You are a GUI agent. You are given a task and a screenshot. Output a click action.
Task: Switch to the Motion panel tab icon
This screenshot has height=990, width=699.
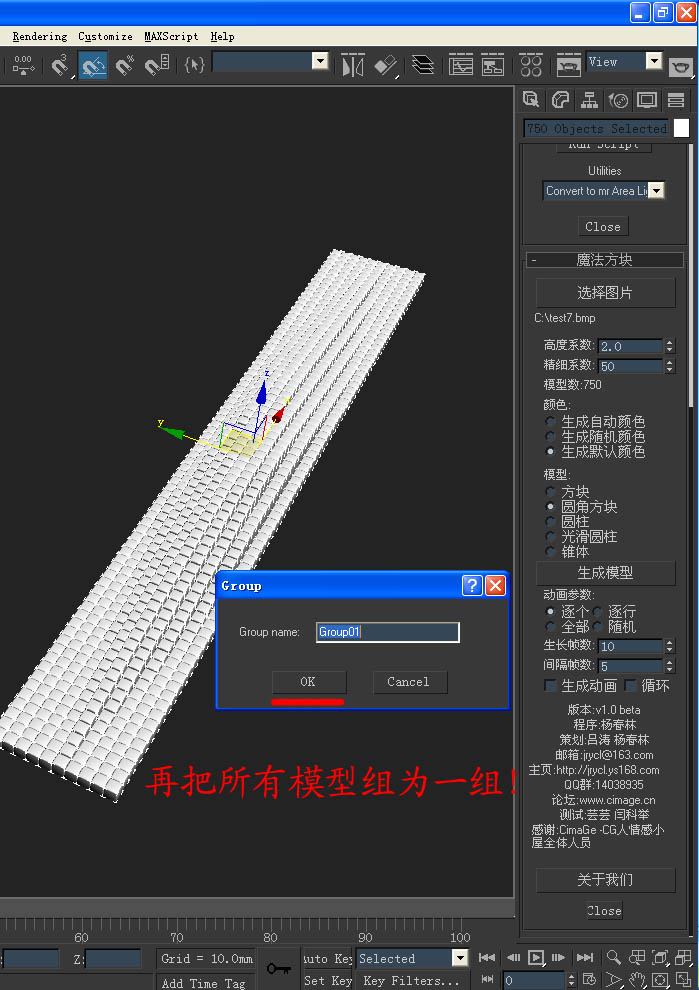pos(618,100)
